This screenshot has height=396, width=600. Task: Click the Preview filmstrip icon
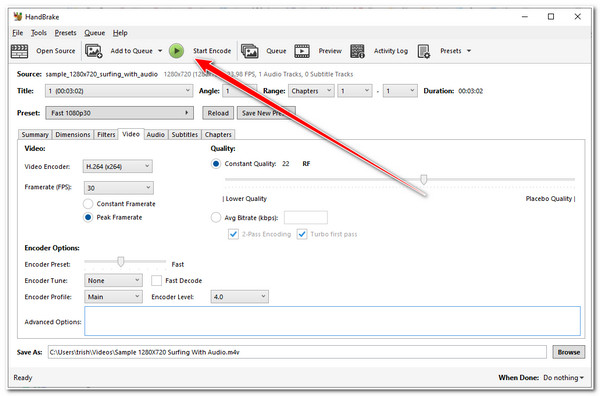pos(302,51)
